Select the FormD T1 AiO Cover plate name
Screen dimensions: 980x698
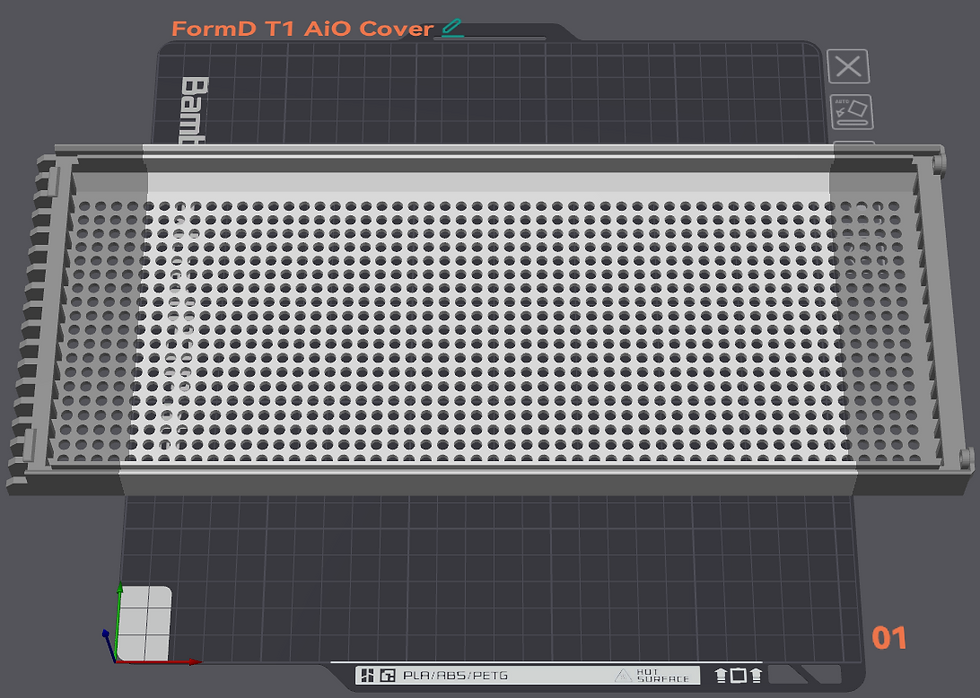[x=302, y=29]
